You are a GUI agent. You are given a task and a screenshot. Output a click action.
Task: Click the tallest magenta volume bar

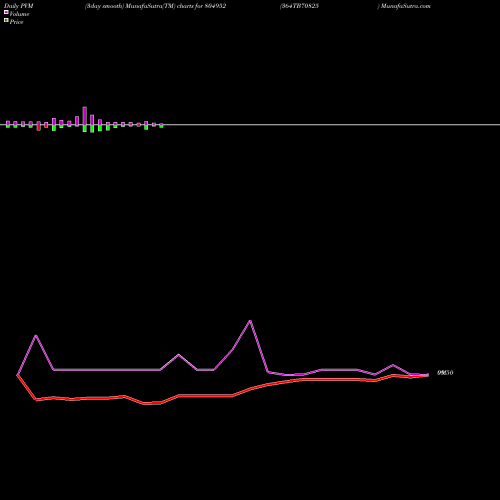(85, 116)
